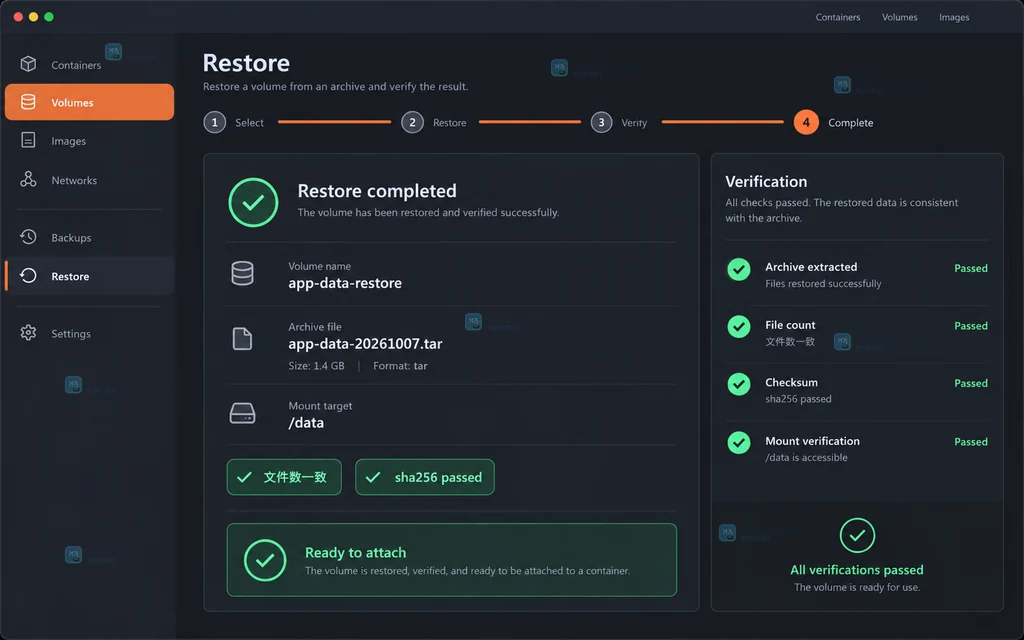Open Volumes in the top navigation bar
This screenshot has width=1024, height=640.
coord(899,17)
